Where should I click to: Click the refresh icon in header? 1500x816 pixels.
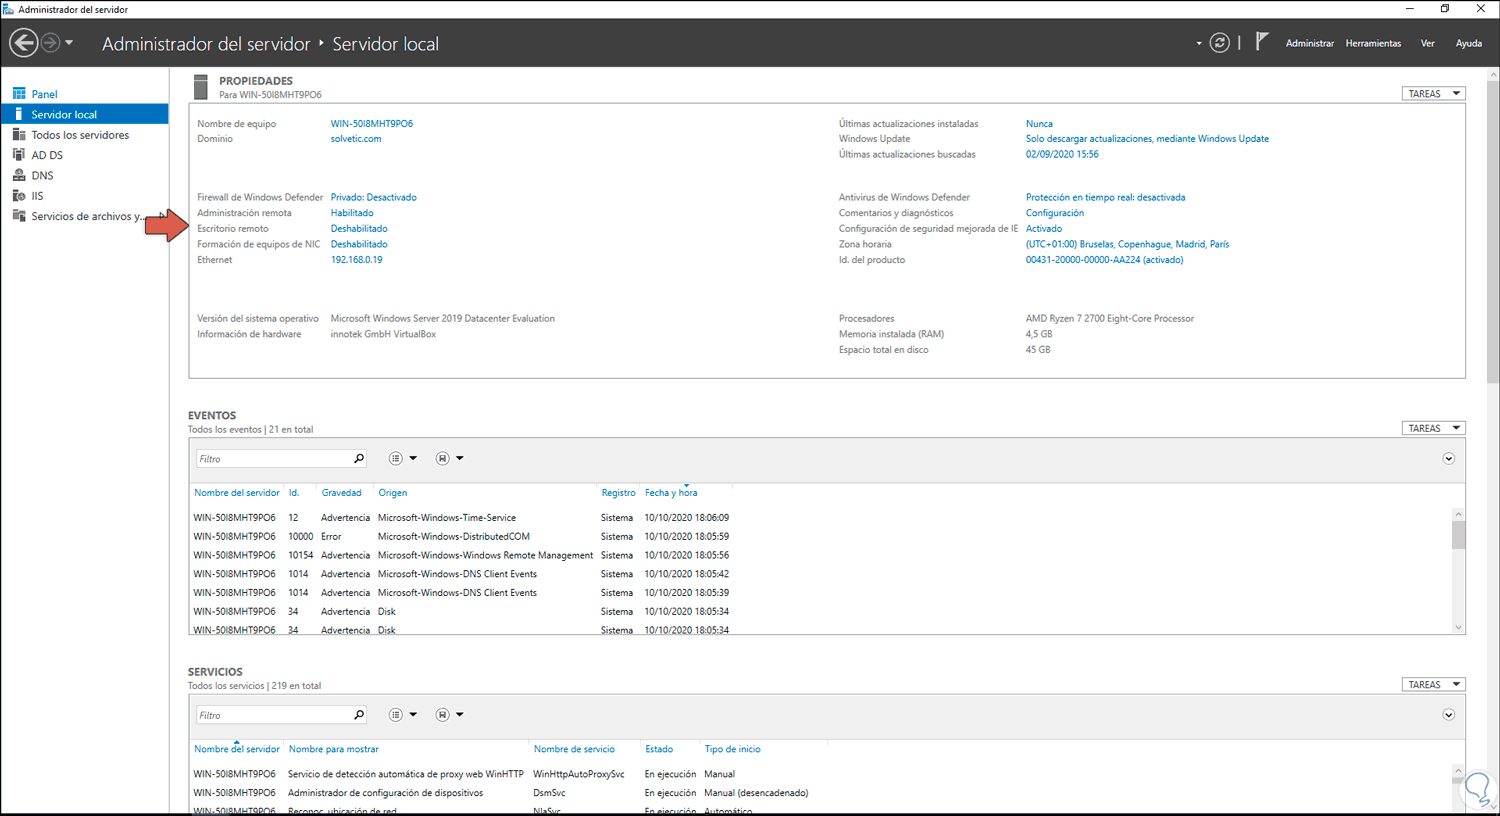1219,43
